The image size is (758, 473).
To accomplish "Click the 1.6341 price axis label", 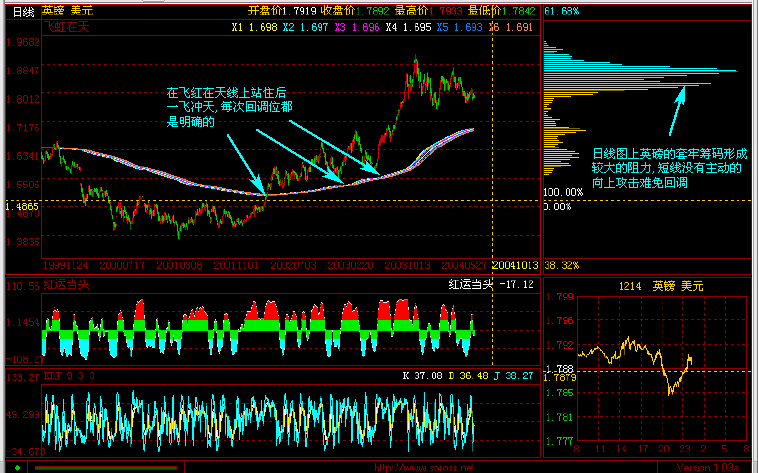I will [x=23, y=156].
